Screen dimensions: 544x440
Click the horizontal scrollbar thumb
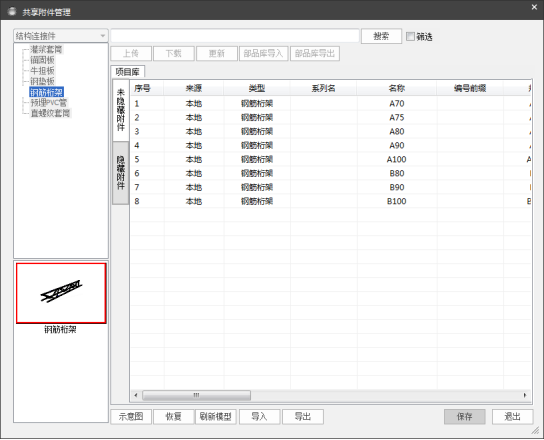tap(196, 395)
